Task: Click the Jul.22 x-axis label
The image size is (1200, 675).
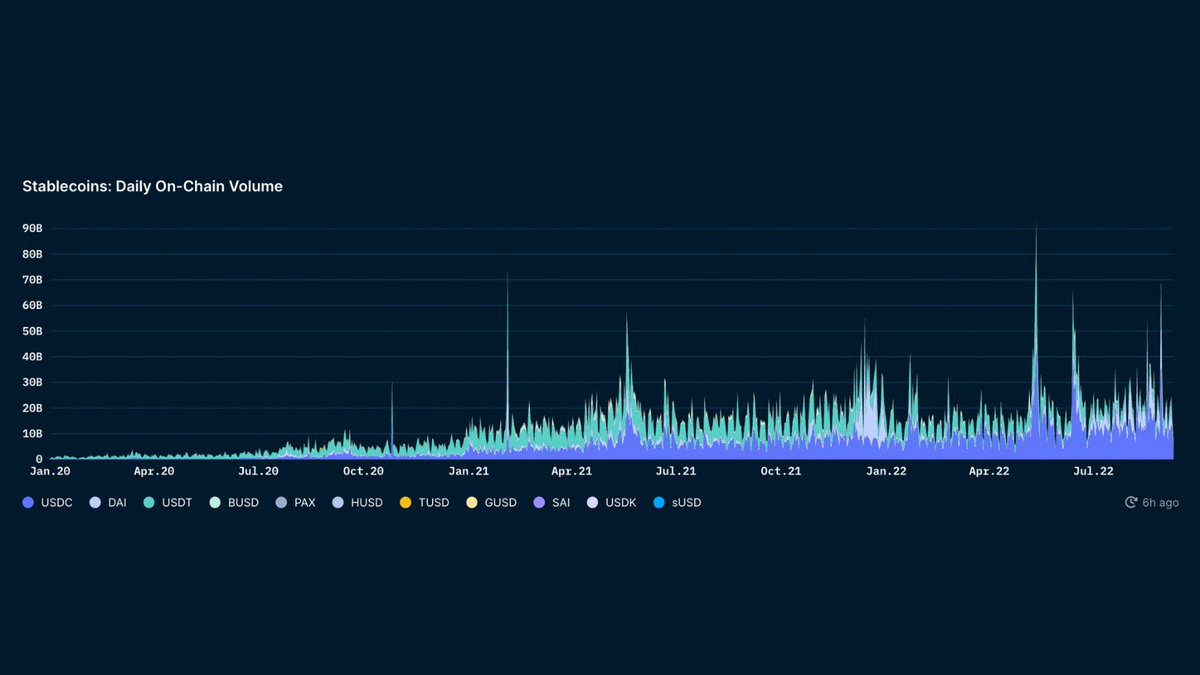Action: point(1093,470)
